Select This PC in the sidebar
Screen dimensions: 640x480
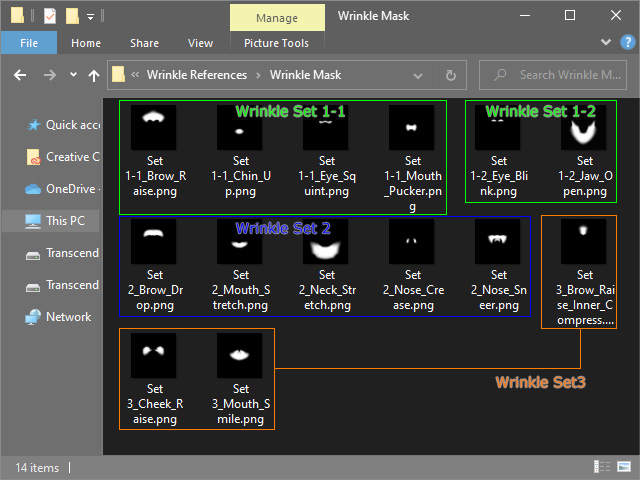click(66, 221)
